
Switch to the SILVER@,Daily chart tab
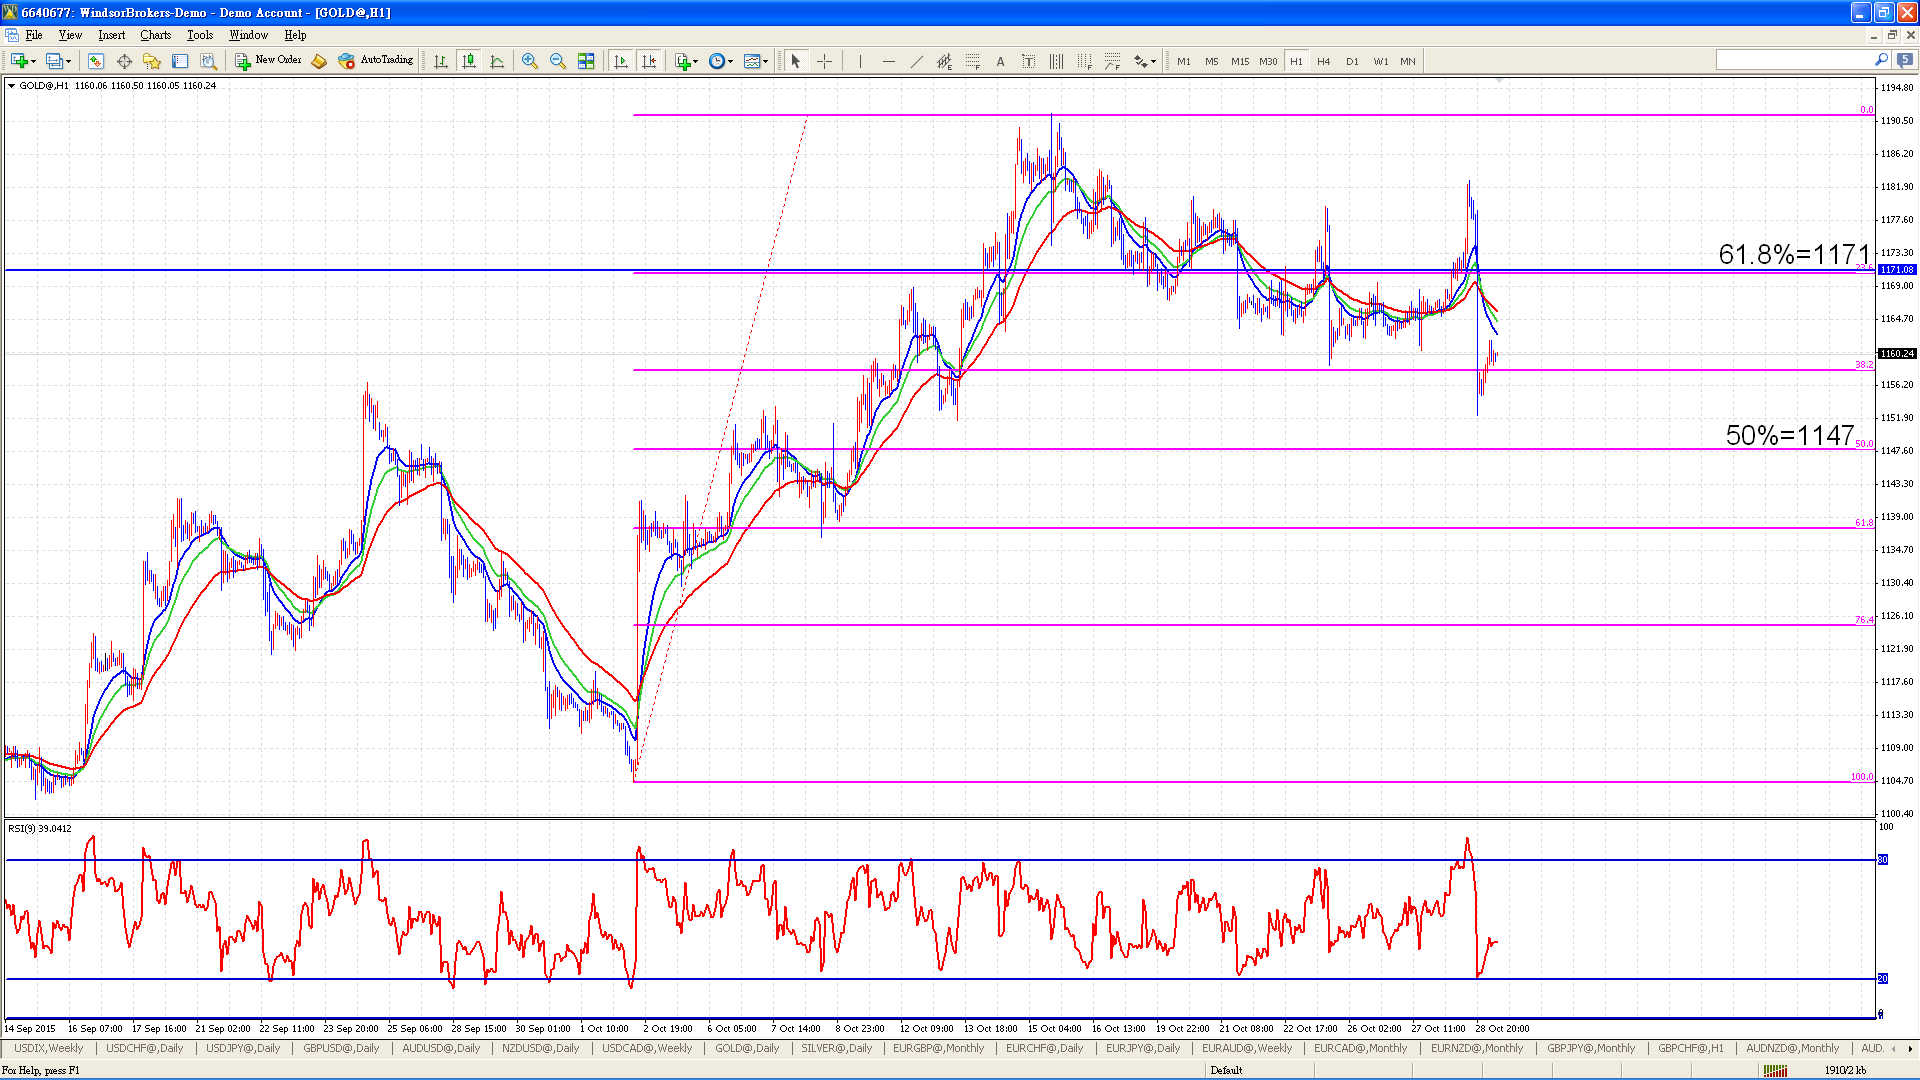pos(836,1048)
